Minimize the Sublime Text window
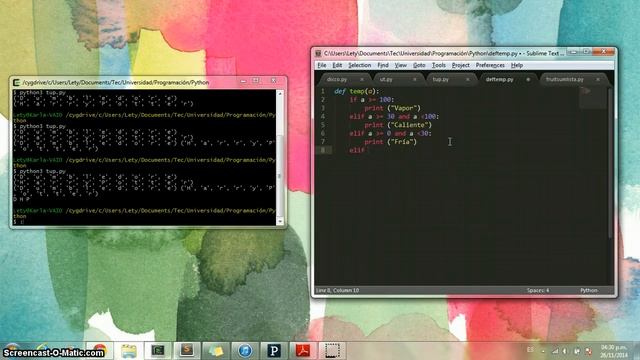640x360 pixels. [x=573, y=52]
